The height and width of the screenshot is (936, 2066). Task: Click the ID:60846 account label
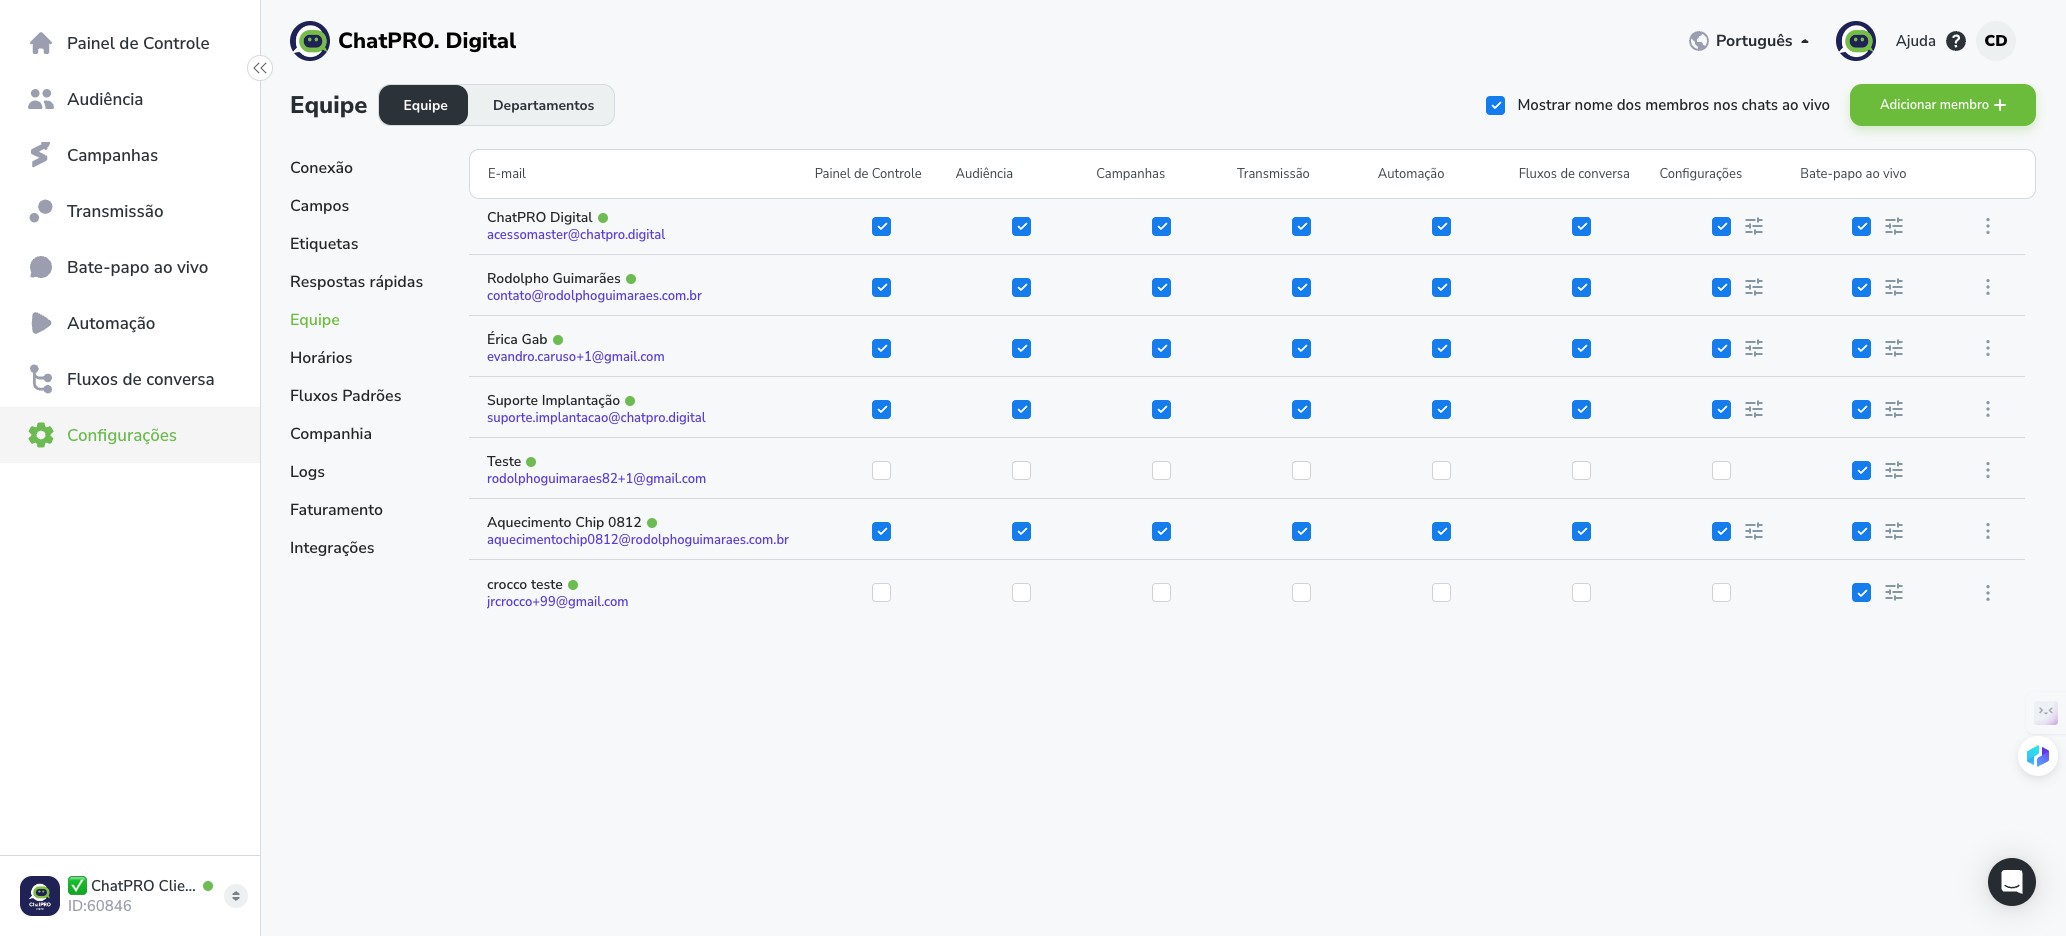99,906
